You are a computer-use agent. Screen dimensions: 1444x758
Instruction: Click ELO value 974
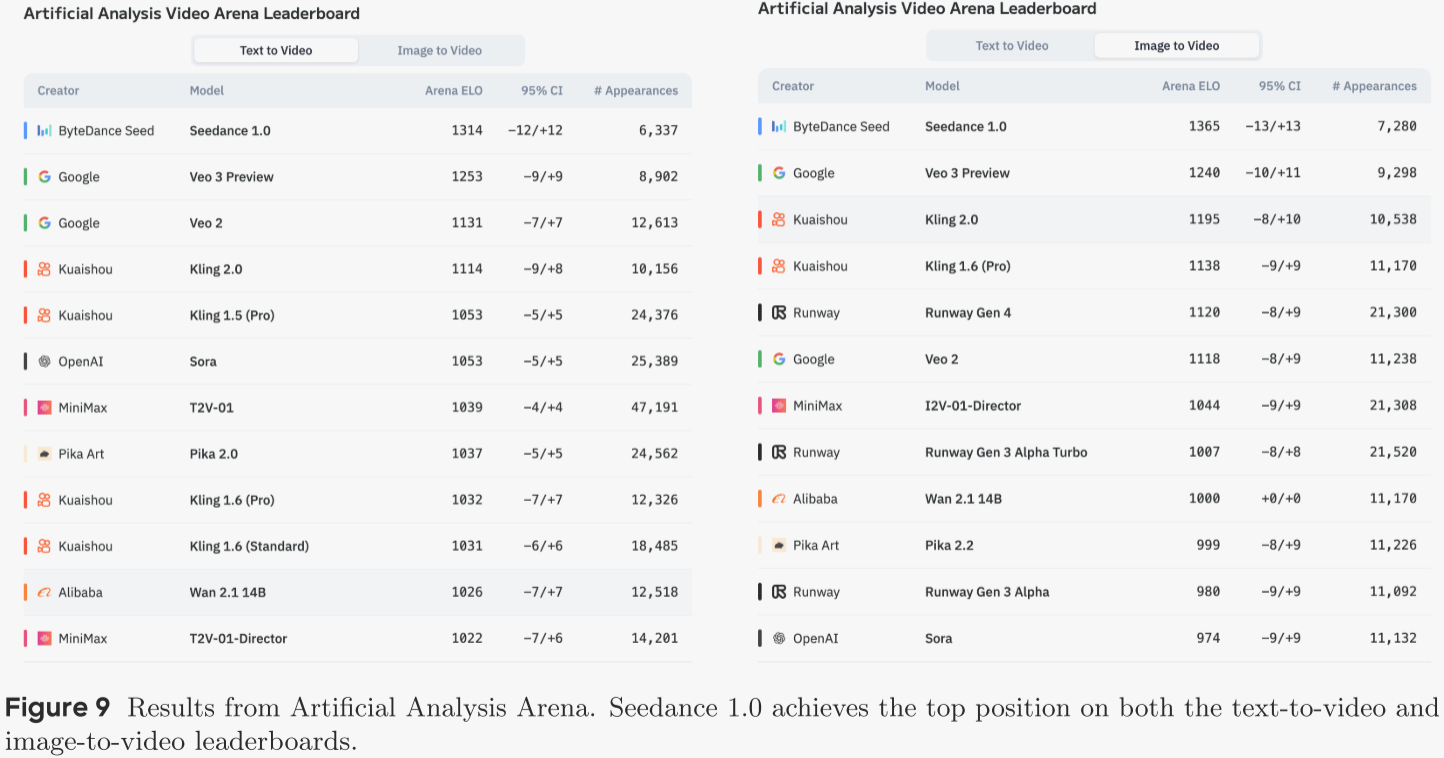point(1208,638)
